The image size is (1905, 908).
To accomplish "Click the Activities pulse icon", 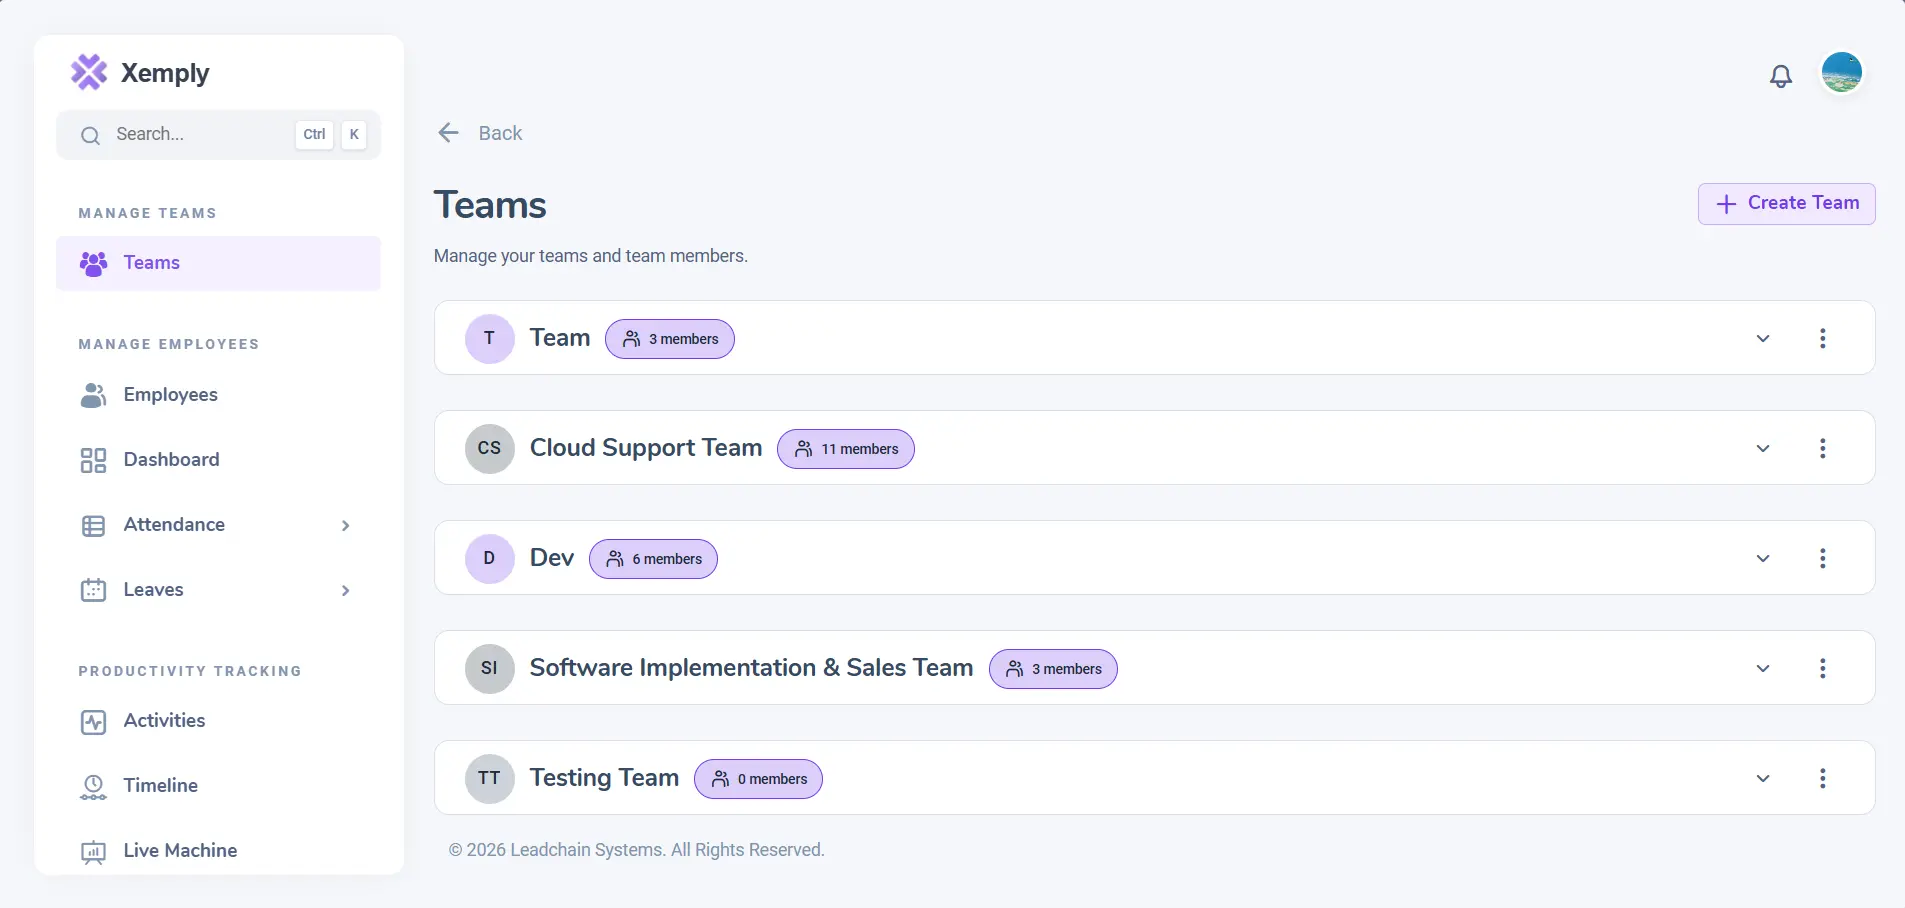I will click(93, 722).
